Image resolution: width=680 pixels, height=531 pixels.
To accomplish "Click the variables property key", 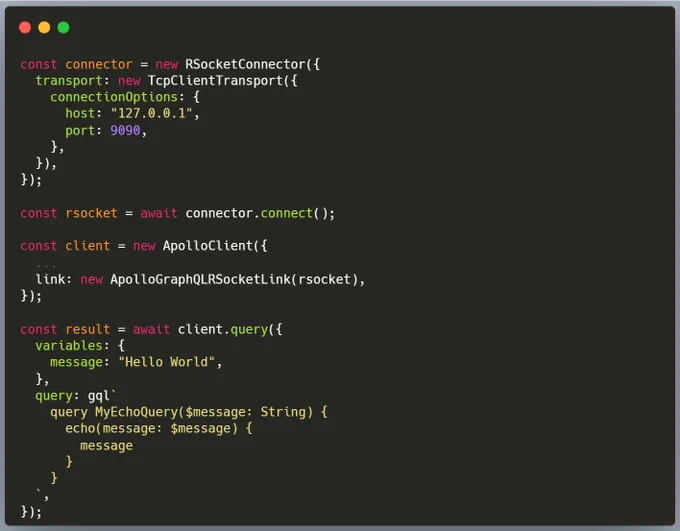I will [x=69, y=346].
